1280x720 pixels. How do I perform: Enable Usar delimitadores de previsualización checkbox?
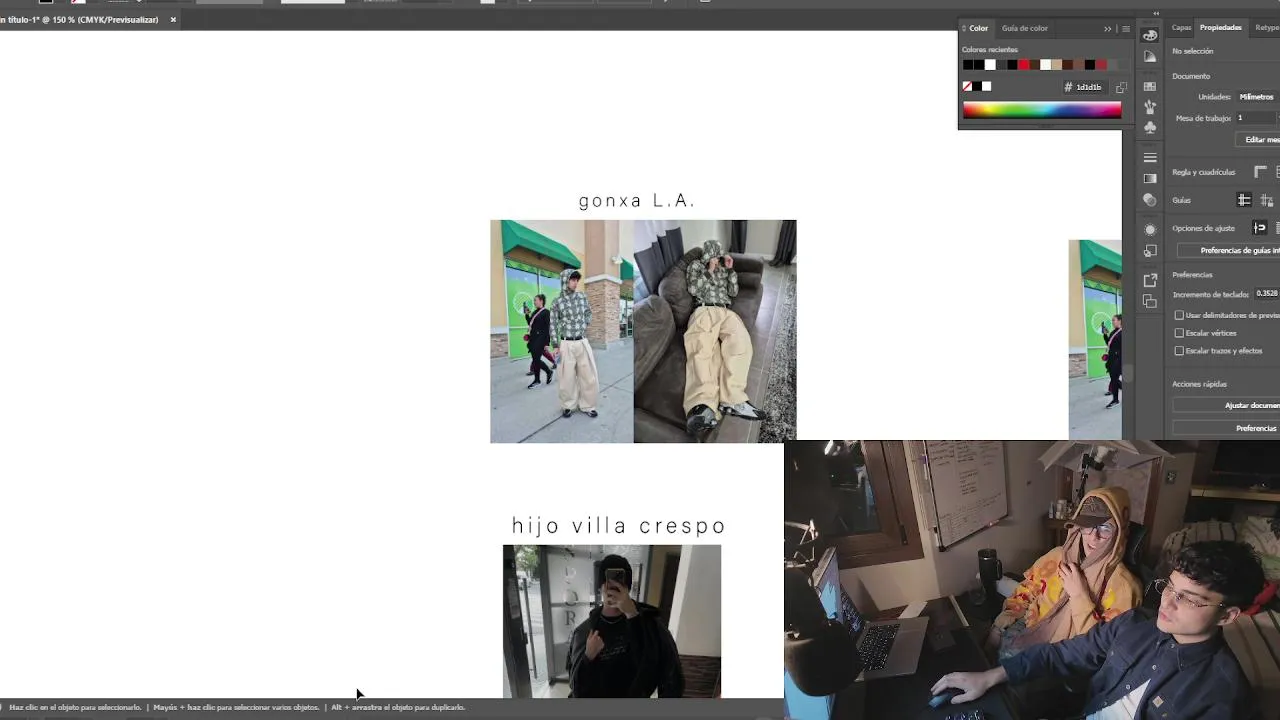click(1179, 315)
